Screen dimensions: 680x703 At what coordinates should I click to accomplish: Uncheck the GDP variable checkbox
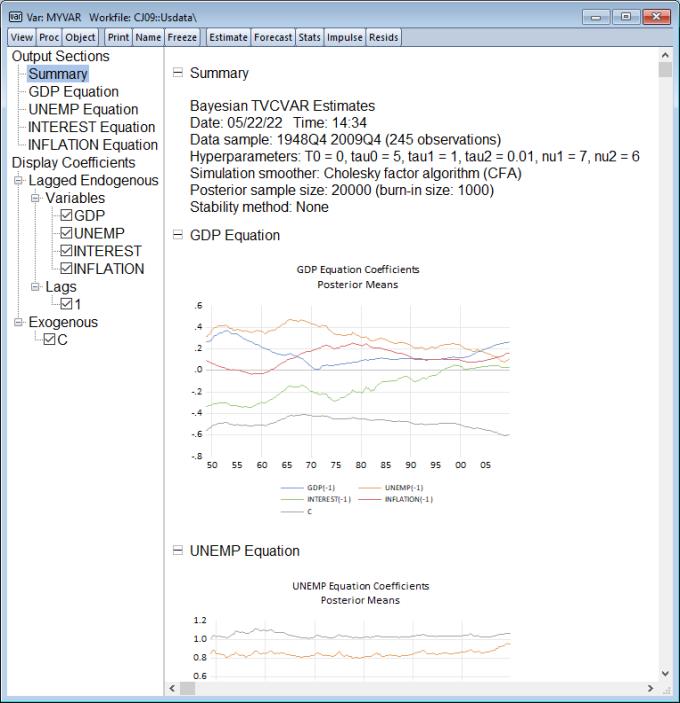pos(66,216)
